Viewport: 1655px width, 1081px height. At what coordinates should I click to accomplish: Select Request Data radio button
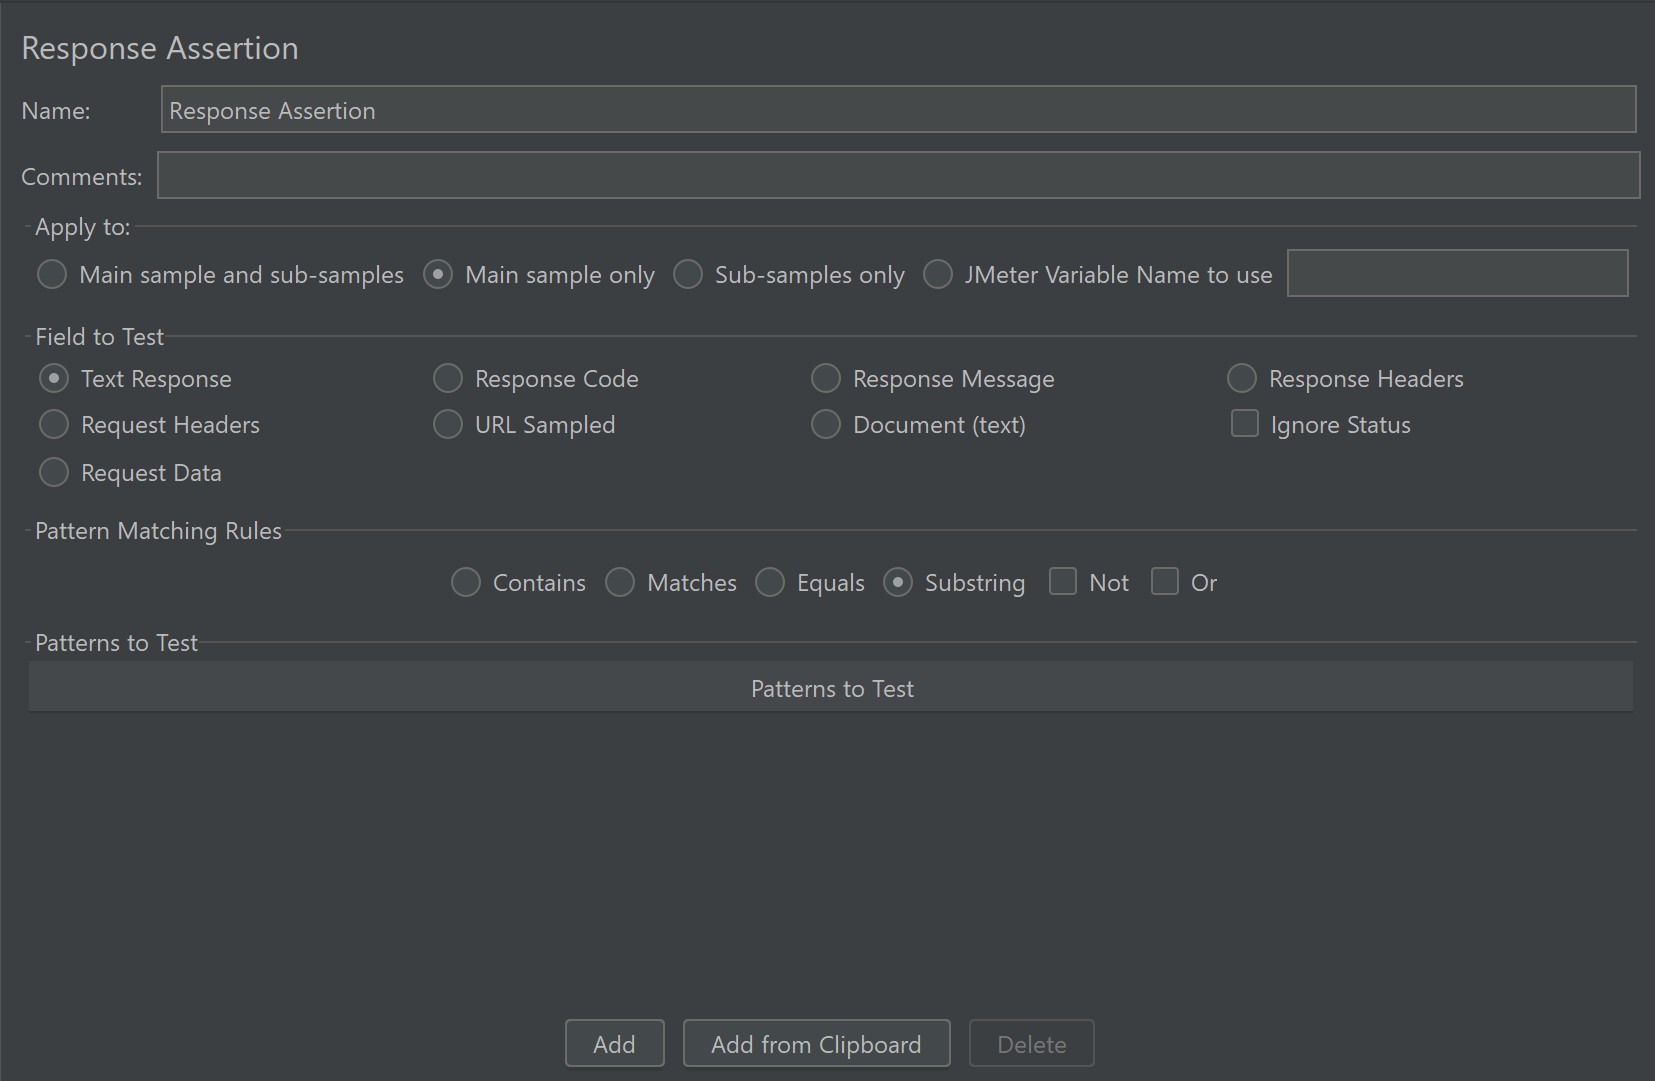54,472
